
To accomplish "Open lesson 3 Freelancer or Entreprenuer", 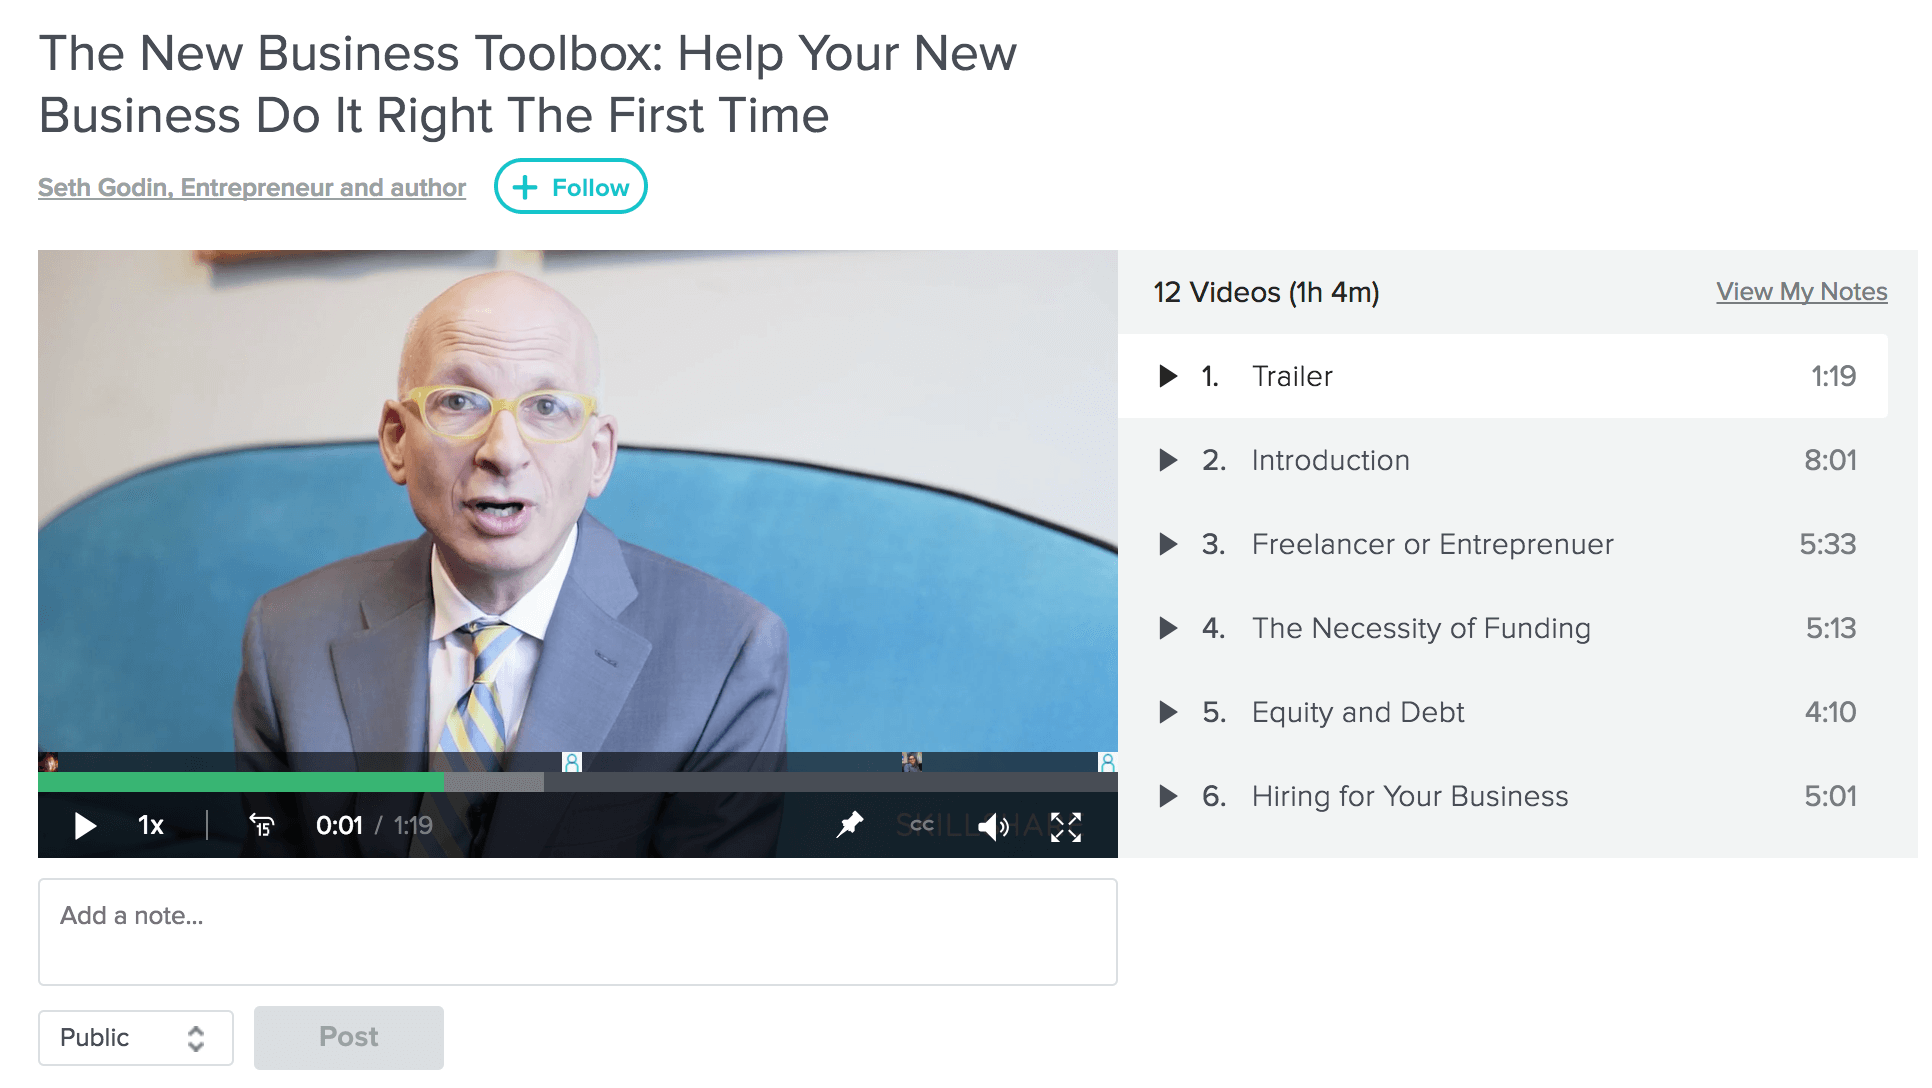I will (x=1502, y=544).
